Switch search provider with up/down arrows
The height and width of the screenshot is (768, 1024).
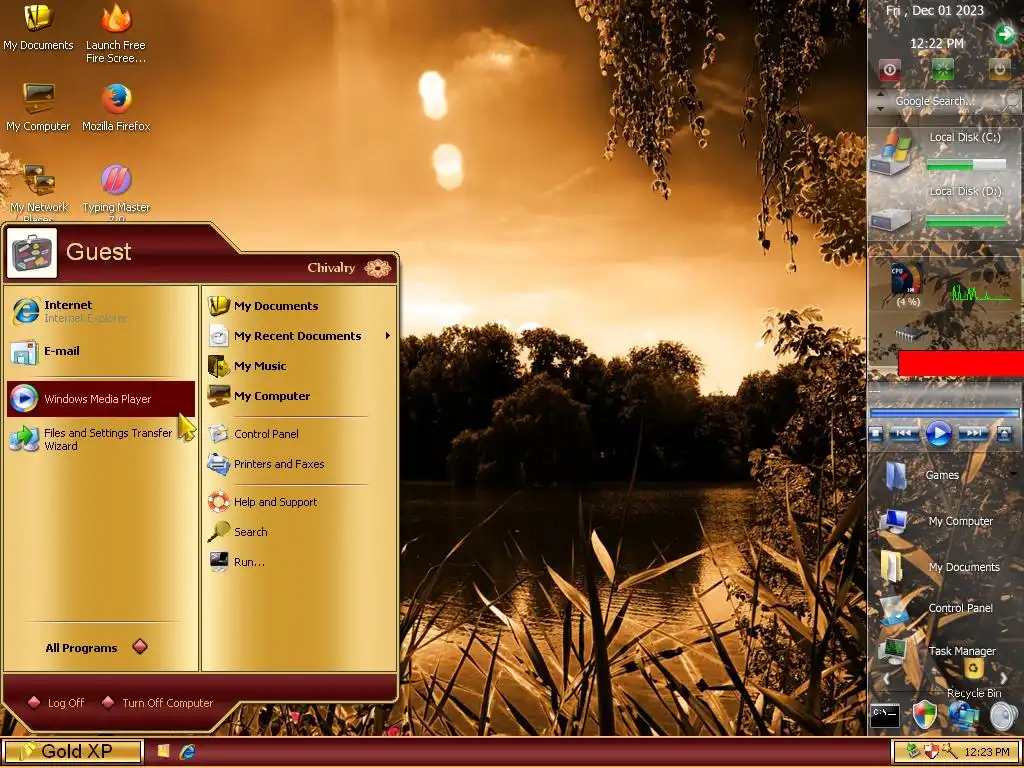(880, 101)
